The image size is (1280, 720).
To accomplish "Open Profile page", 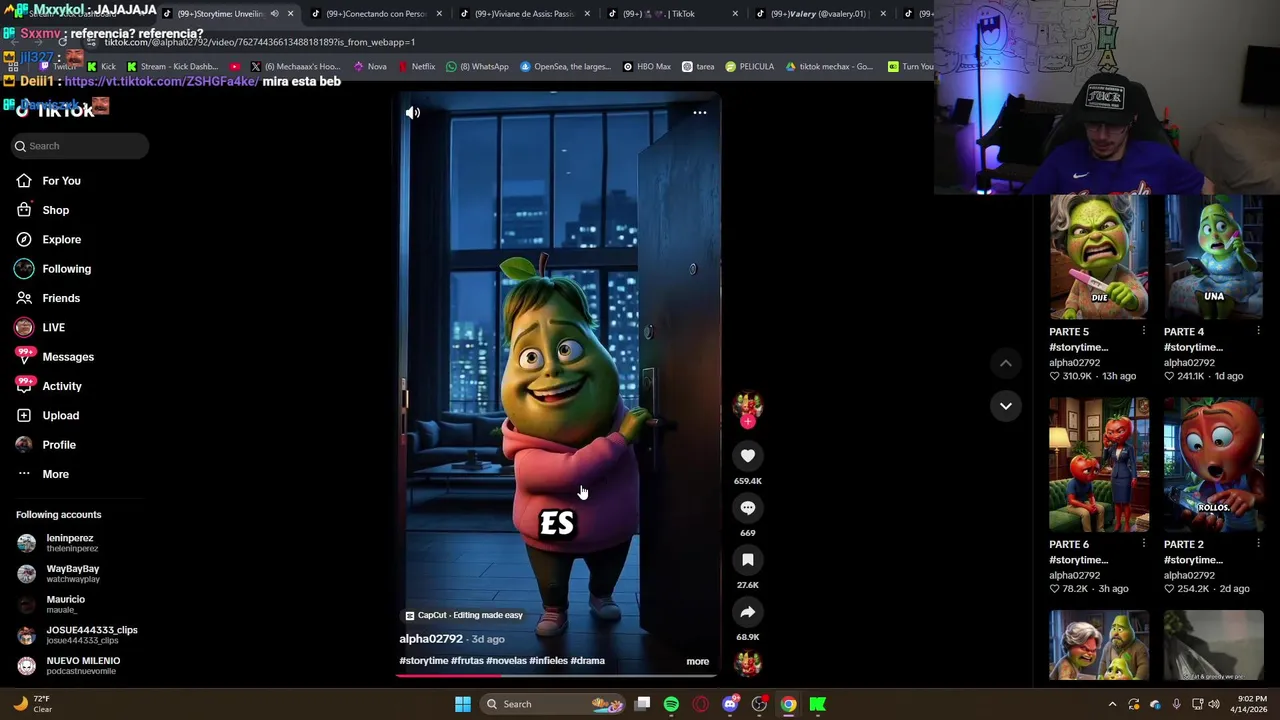I will (45, 445).
